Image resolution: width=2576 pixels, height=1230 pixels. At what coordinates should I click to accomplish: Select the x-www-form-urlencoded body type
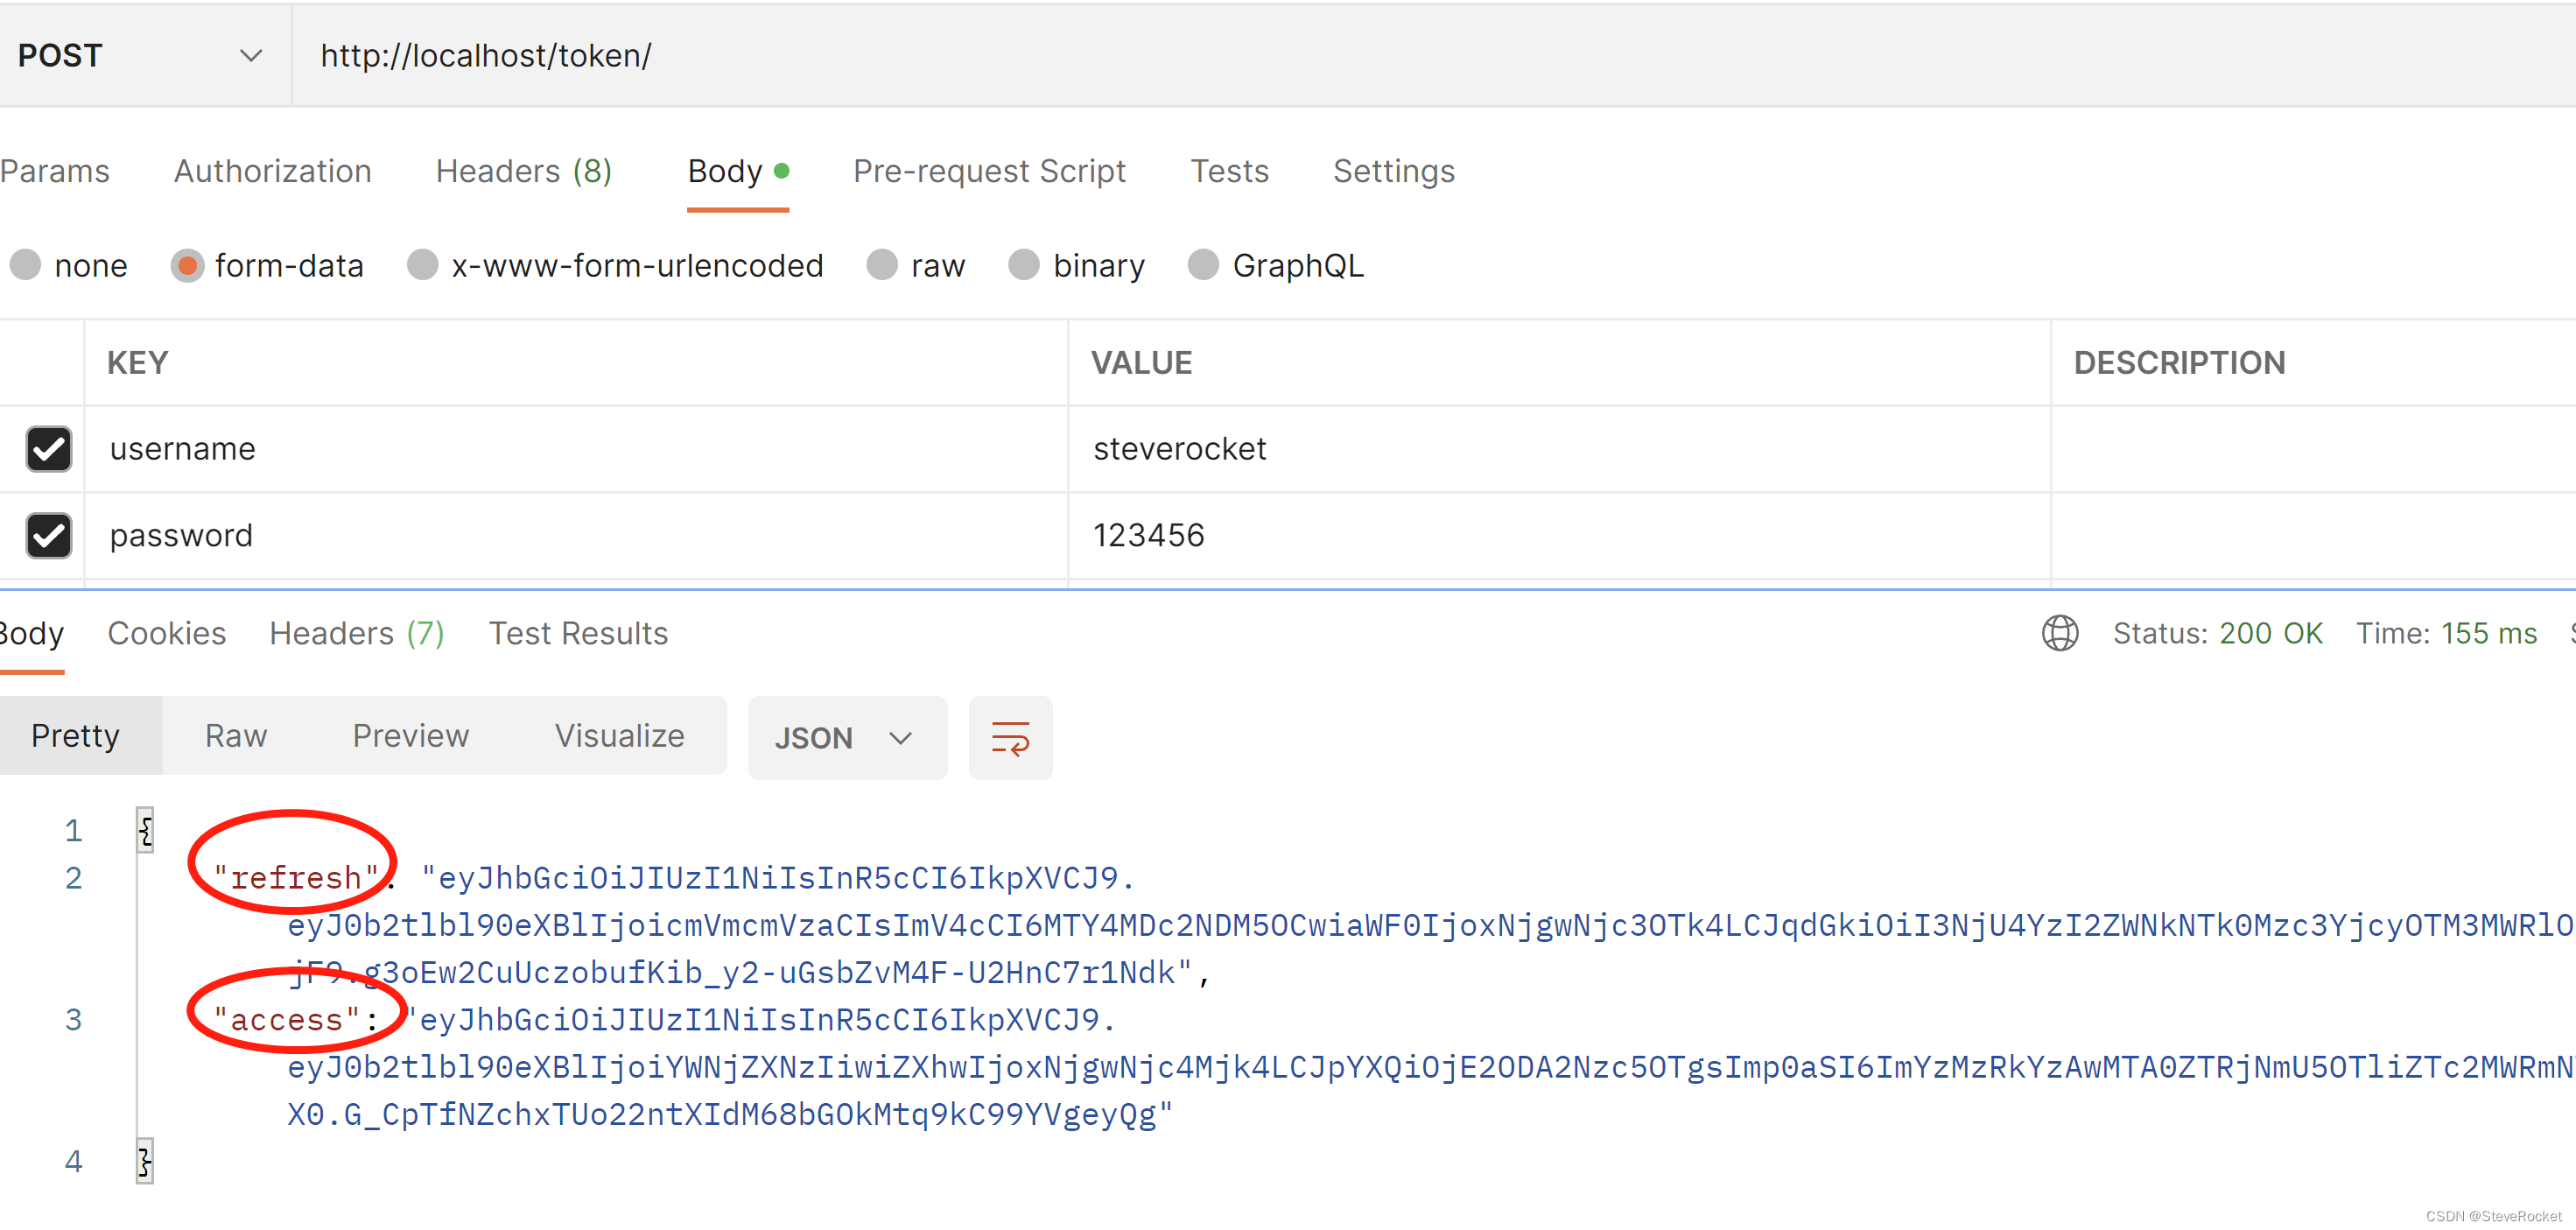click(x=423, y=264)
